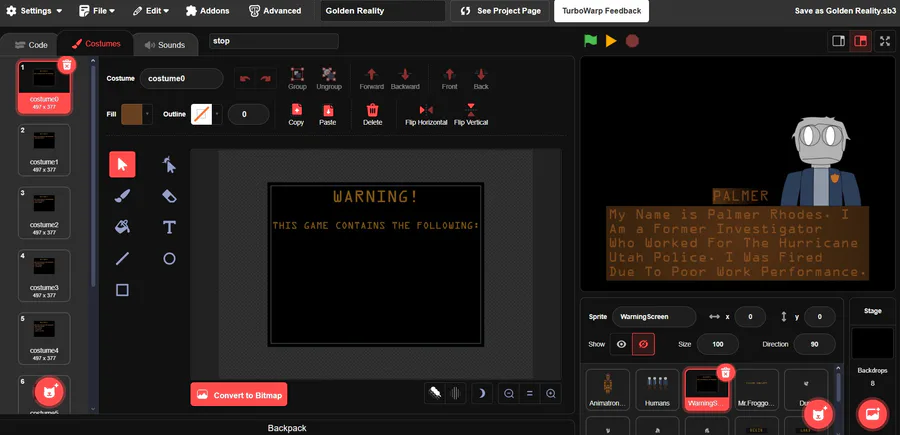Image resolution: width=900 pixels, height=435 pixels.
Task: Select the Costumes tab
Action: tap(96, 44)
